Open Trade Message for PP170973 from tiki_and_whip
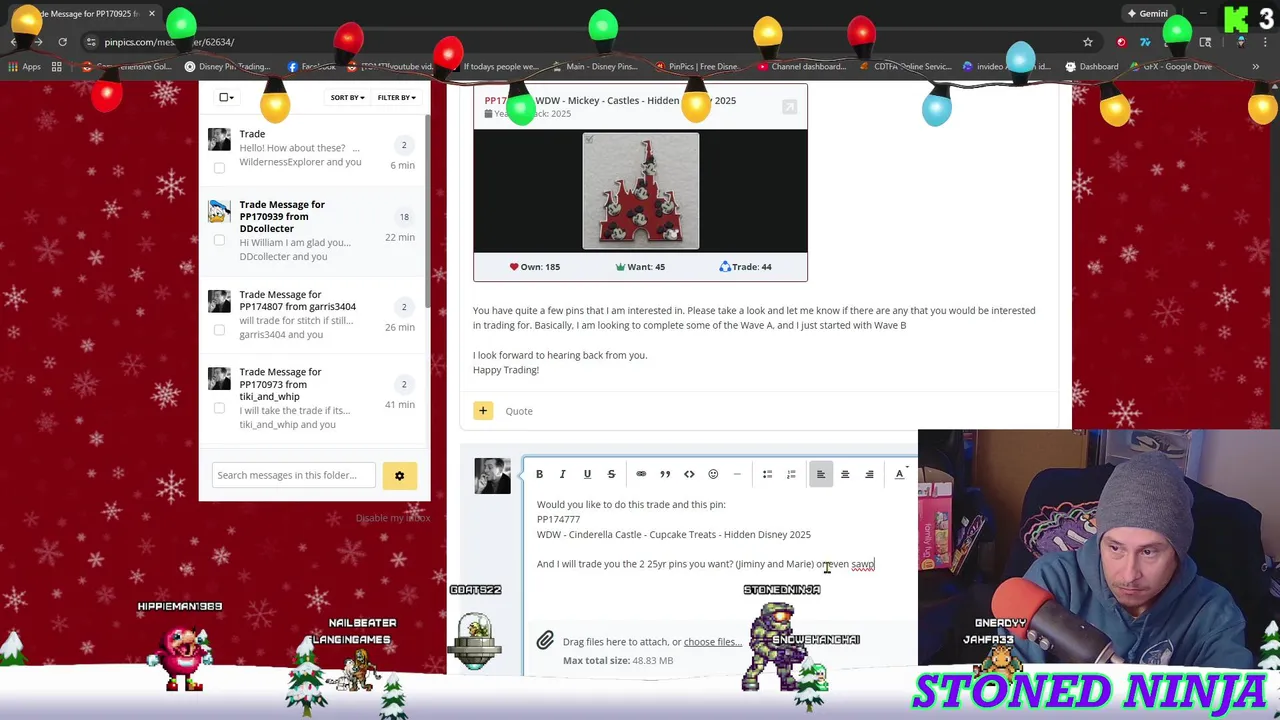The height and width of the screenshot is (720, 1280). [x=280, y=384]
